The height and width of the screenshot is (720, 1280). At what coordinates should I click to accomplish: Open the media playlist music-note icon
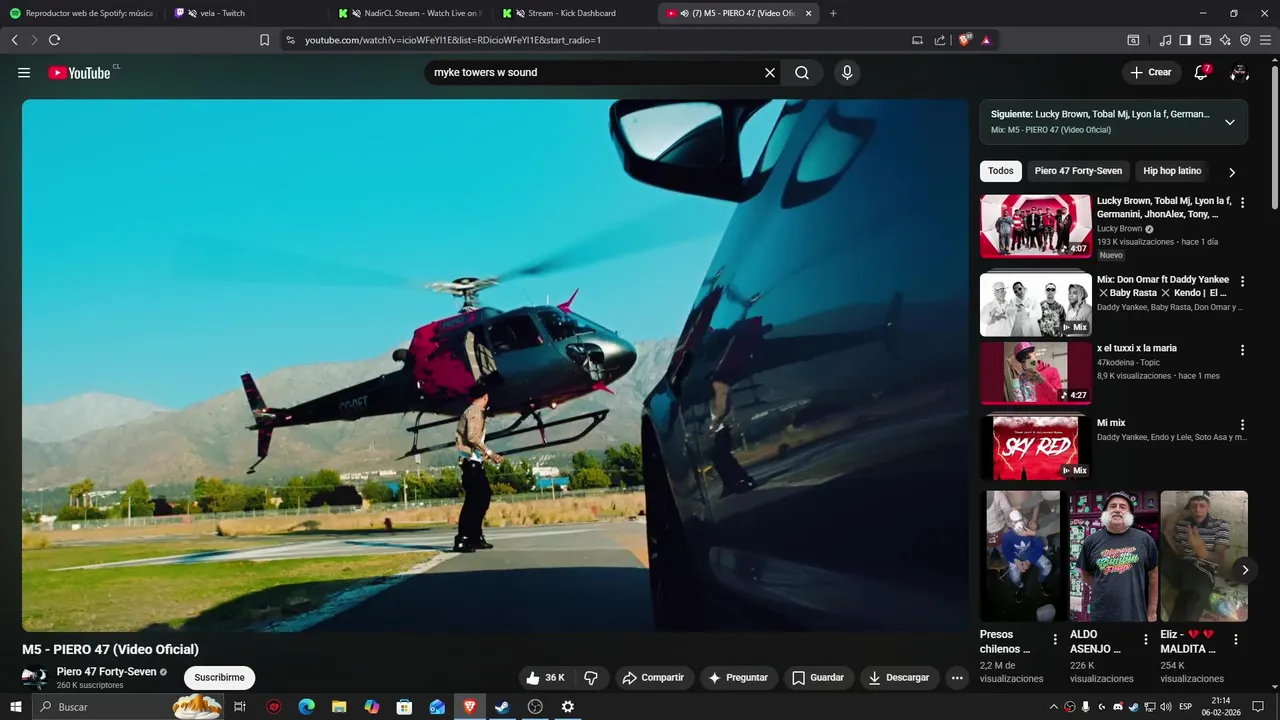point(1165,40)
